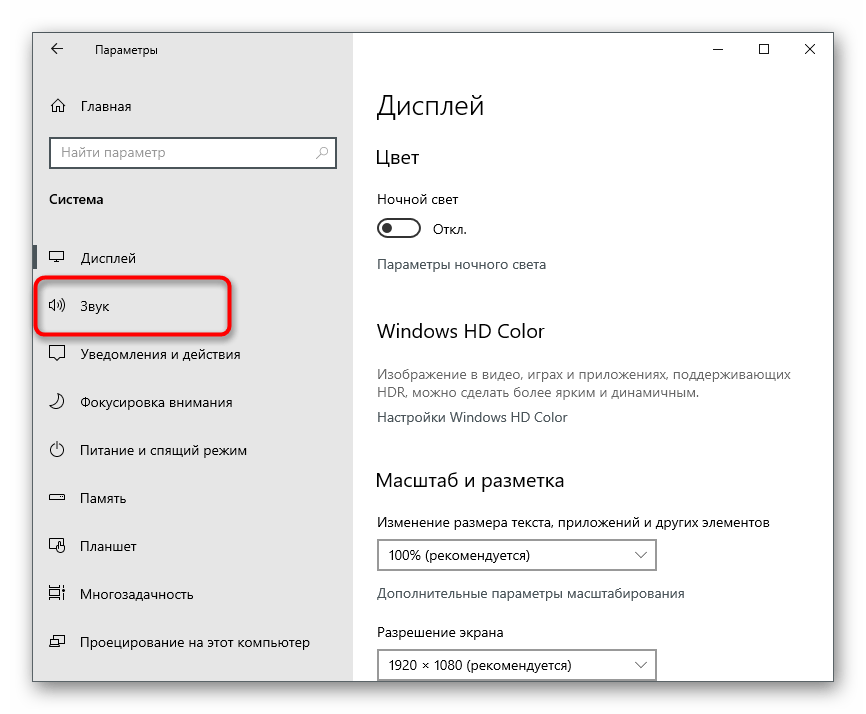
Task: Open the 100% (рекомендуется) scale dropdown
Action: tap(516, 555)
